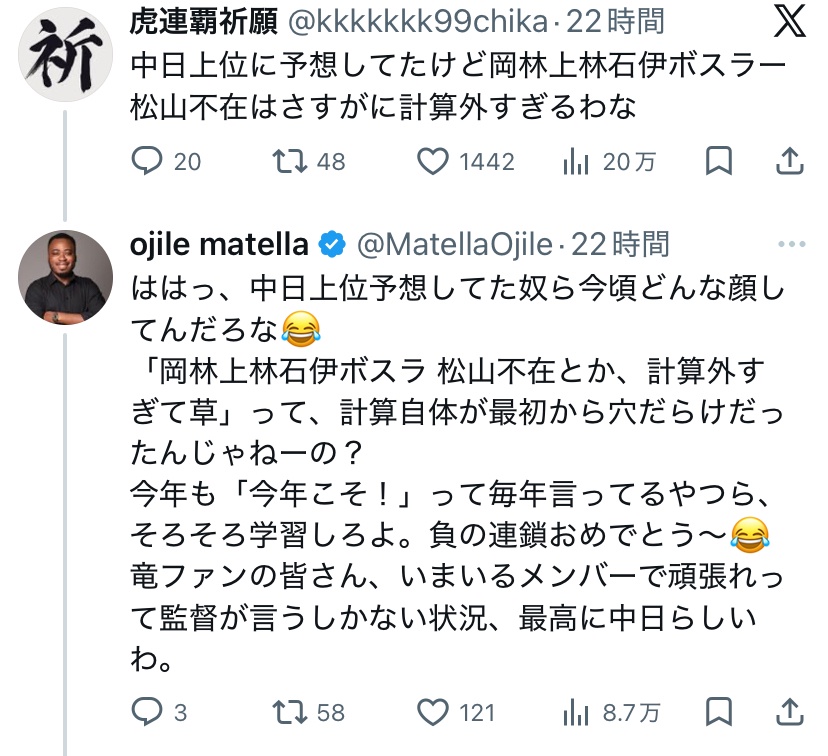Bookmark ojile matella's reply

[719, 712]
